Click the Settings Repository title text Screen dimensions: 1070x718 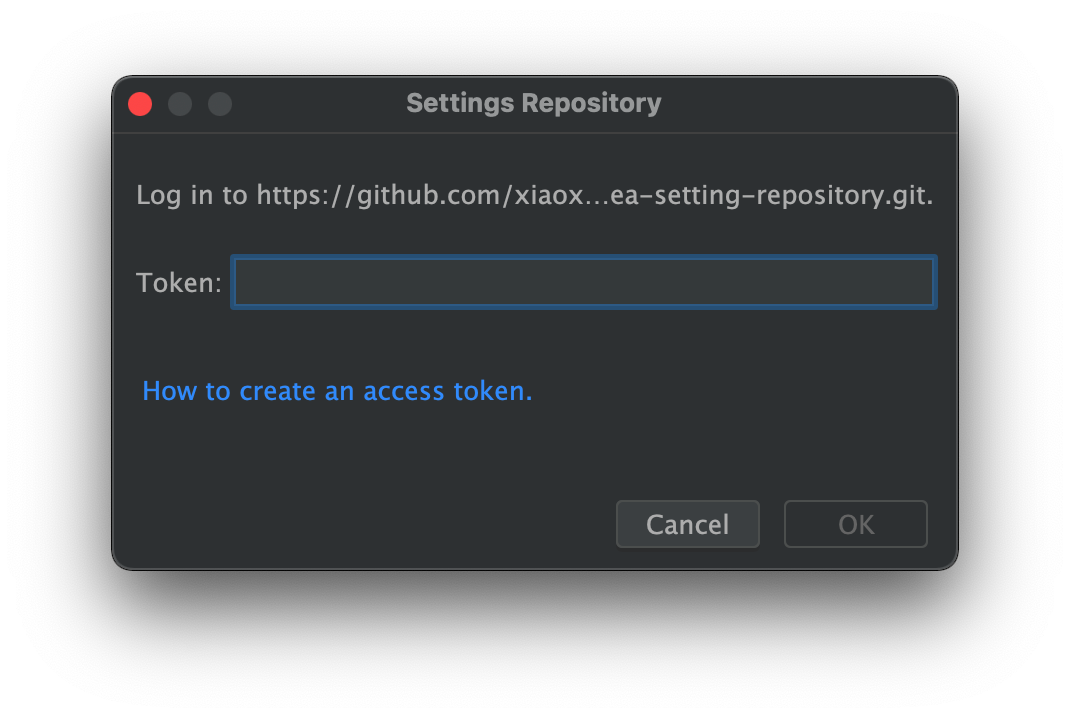pos(533,103)
